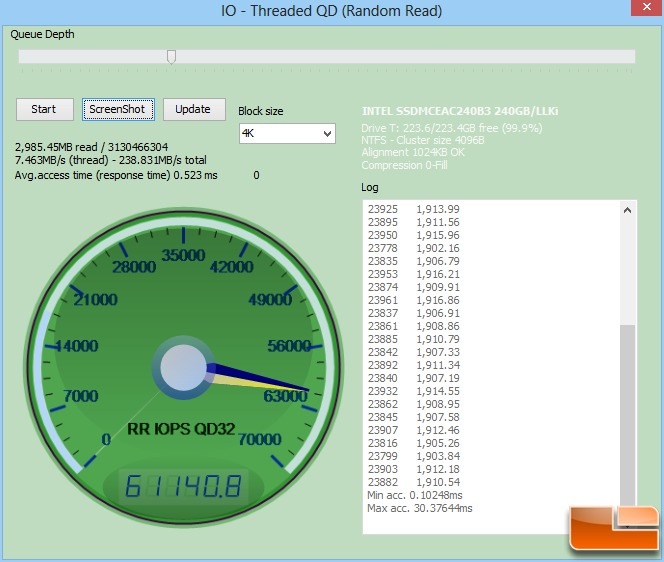The width and height of the screenshot is (664, 562).
Task: Select log row 23778 1,902.16
Action: 413,248
